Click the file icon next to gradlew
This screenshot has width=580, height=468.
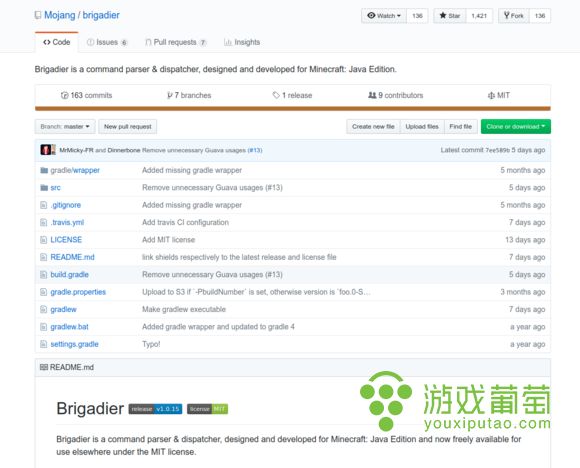pyautogui.click(x=43, y=309)
